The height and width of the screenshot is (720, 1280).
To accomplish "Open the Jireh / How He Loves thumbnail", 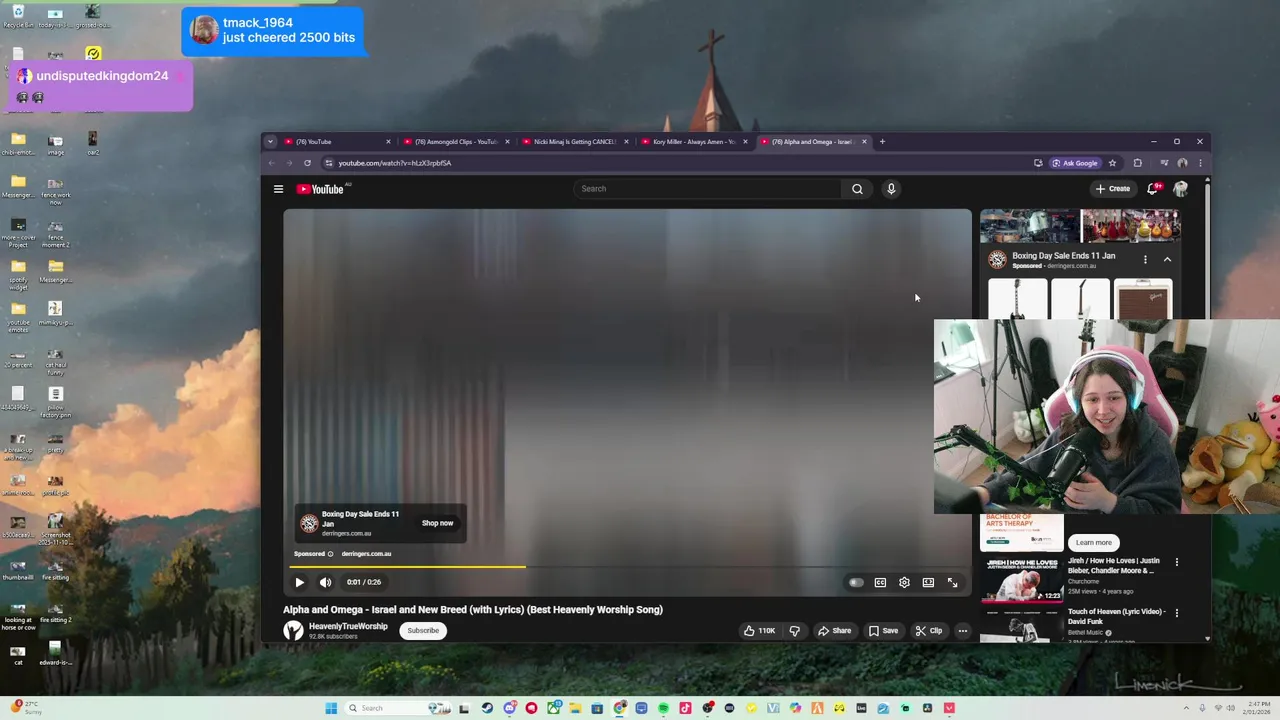I will point(1021,579).
